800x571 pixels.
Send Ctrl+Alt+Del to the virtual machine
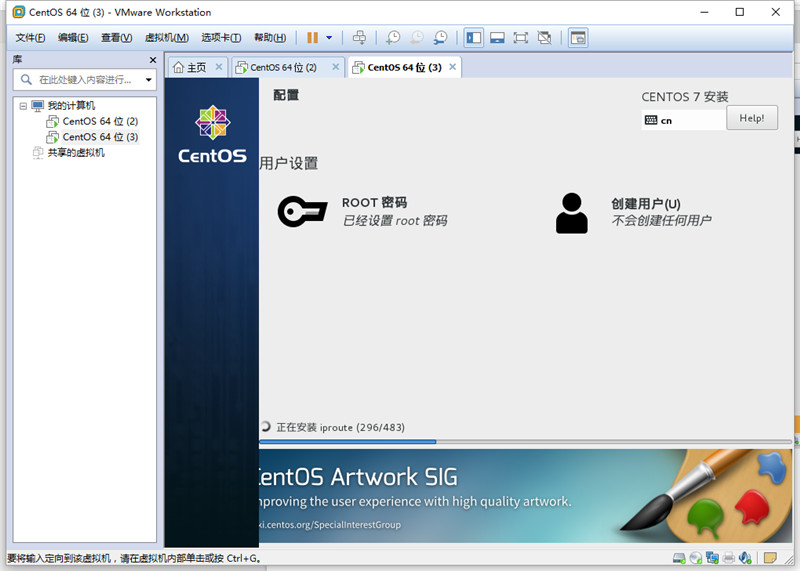point(359,38)
